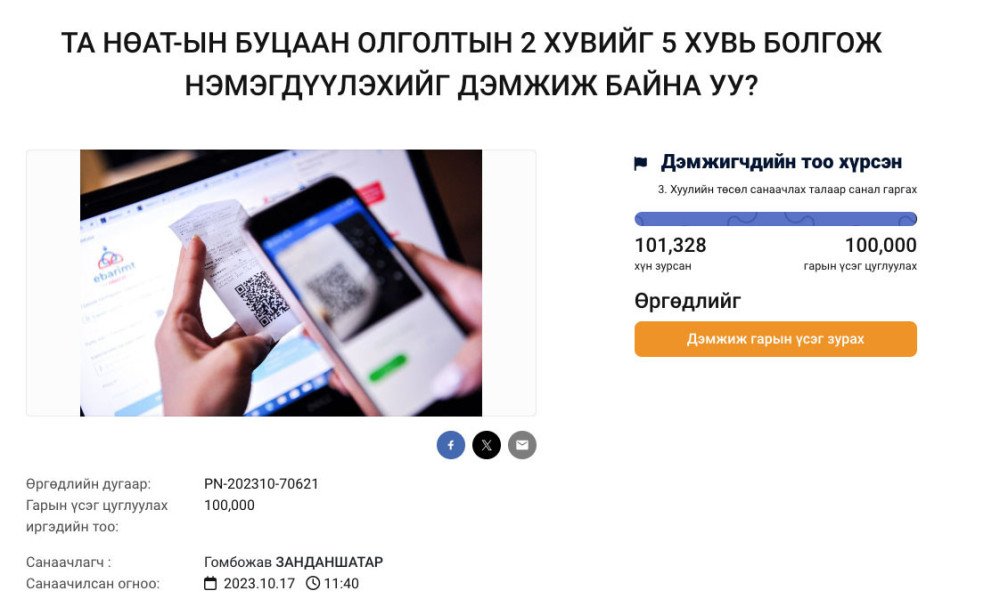This screenshot has height=599, width=1000.
Task: Click the flag icon beside Дэмжигчдийн тоо хүрсэн
Action: pos(640,163)
